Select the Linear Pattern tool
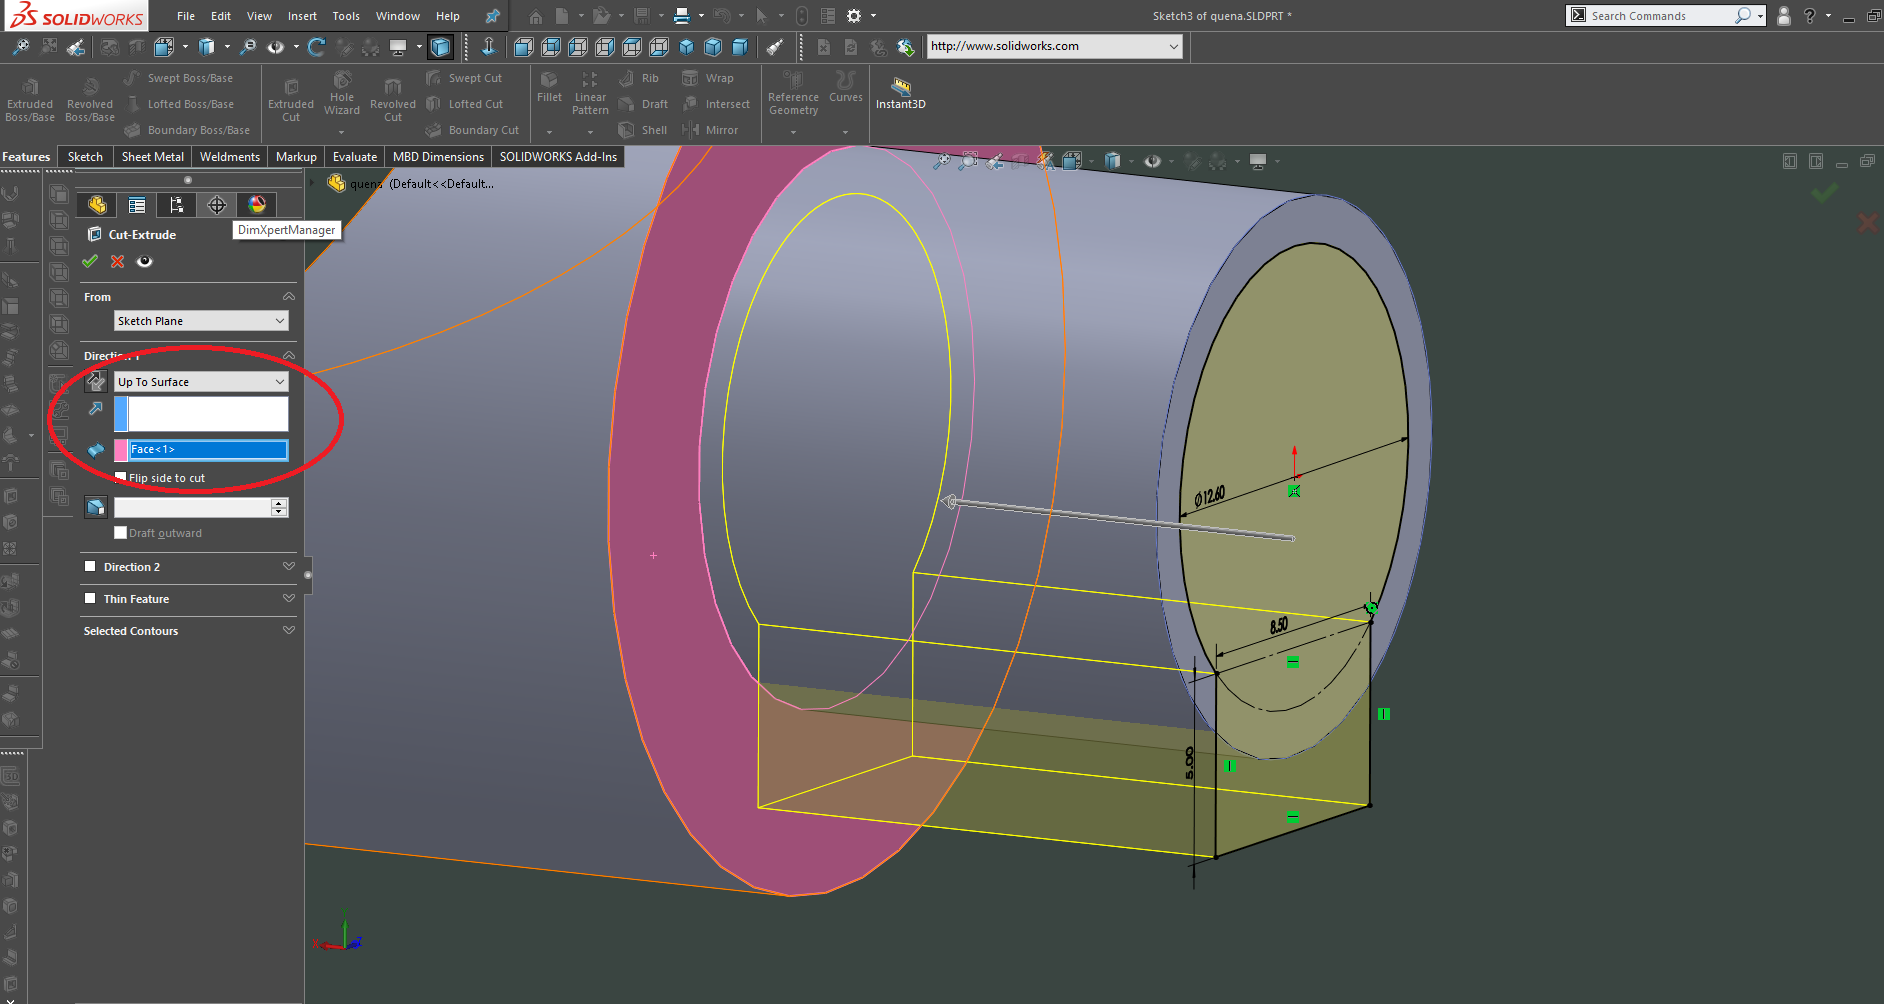The image size is (1884, 1004). coord(590,94)
